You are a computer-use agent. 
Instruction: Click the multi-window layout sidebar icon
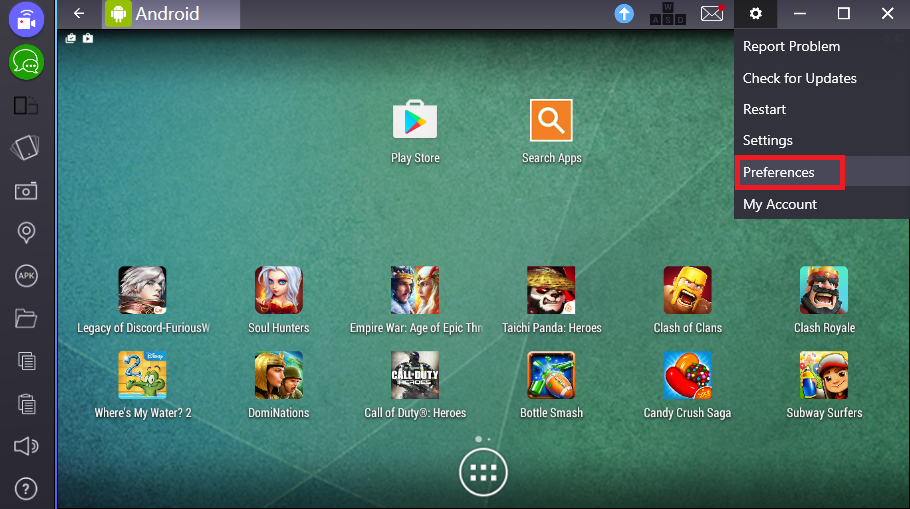26,106
